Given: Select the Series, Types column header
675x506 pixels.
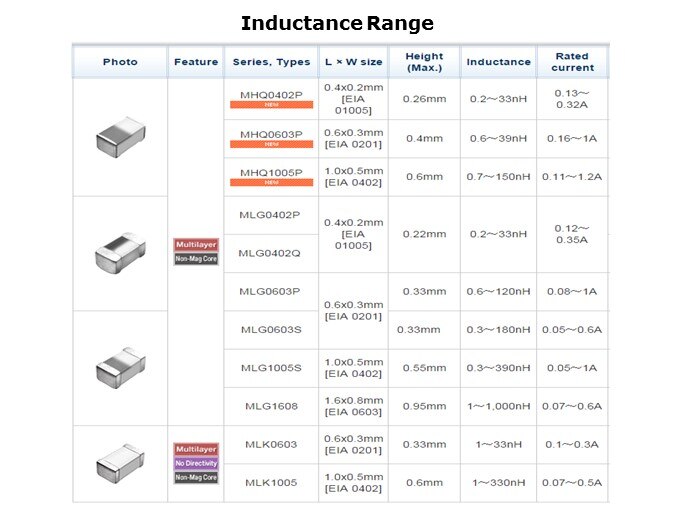Looking at the screenshot, I should [271, 62].
